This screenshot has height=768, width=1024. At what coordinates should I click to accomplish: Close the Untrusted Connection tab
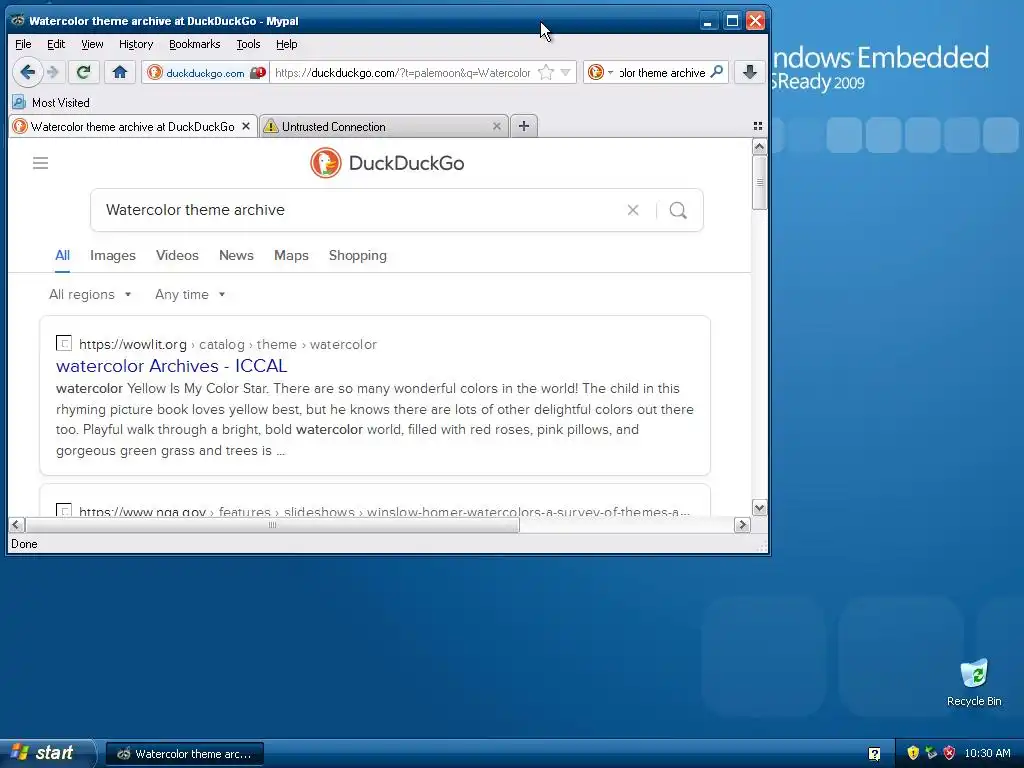[496, 126]
